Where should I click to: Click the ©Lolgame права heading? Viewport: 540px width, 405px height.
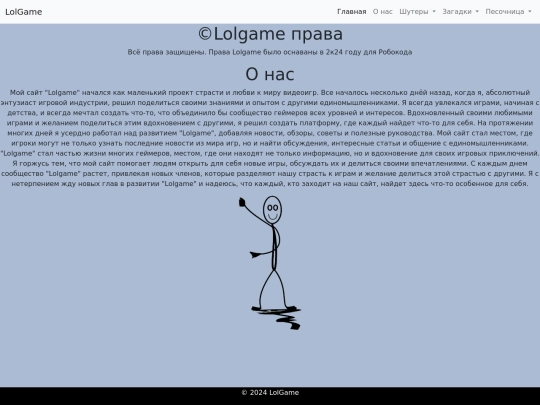click(270, 34)
